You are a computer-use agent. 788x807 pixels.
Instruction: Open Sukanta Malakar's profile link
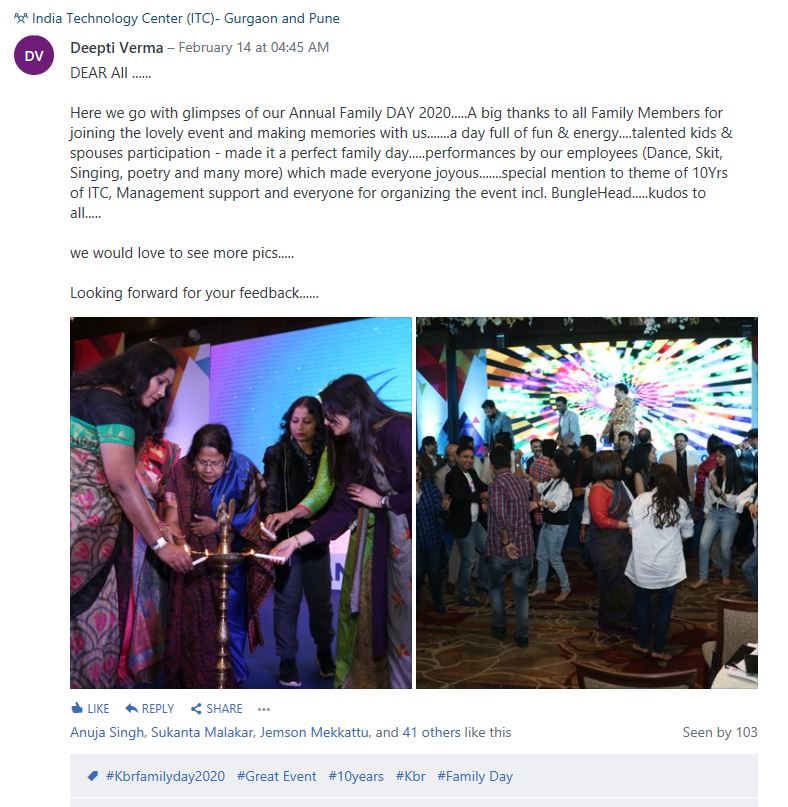(x=202, y=732)
